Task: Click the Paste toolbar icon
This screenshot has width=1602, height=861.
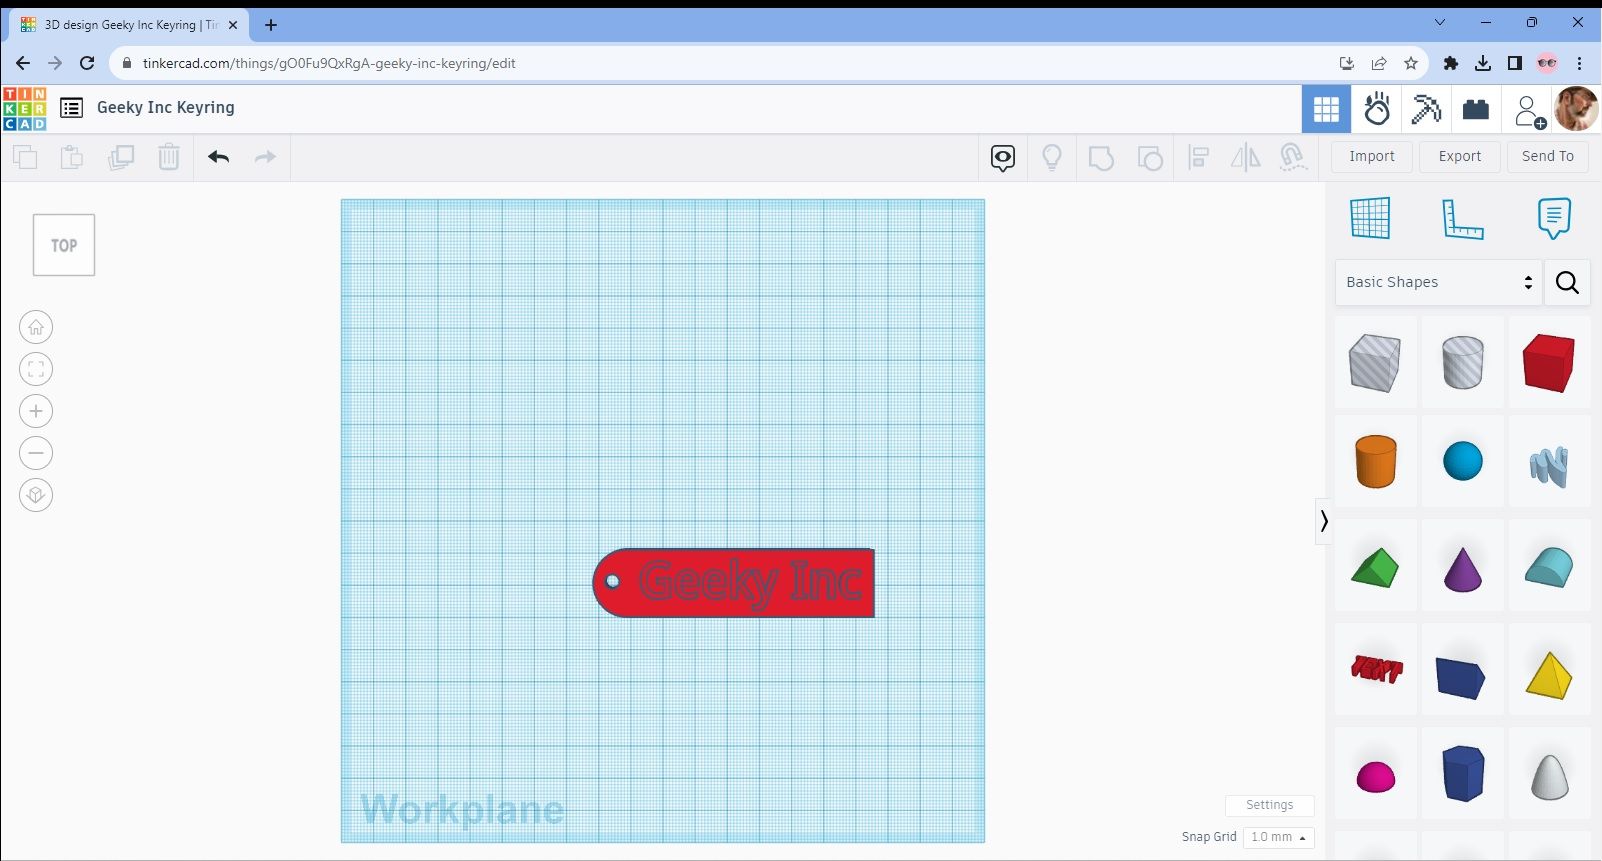Action: pyautogui.click(x=72, y=157)
